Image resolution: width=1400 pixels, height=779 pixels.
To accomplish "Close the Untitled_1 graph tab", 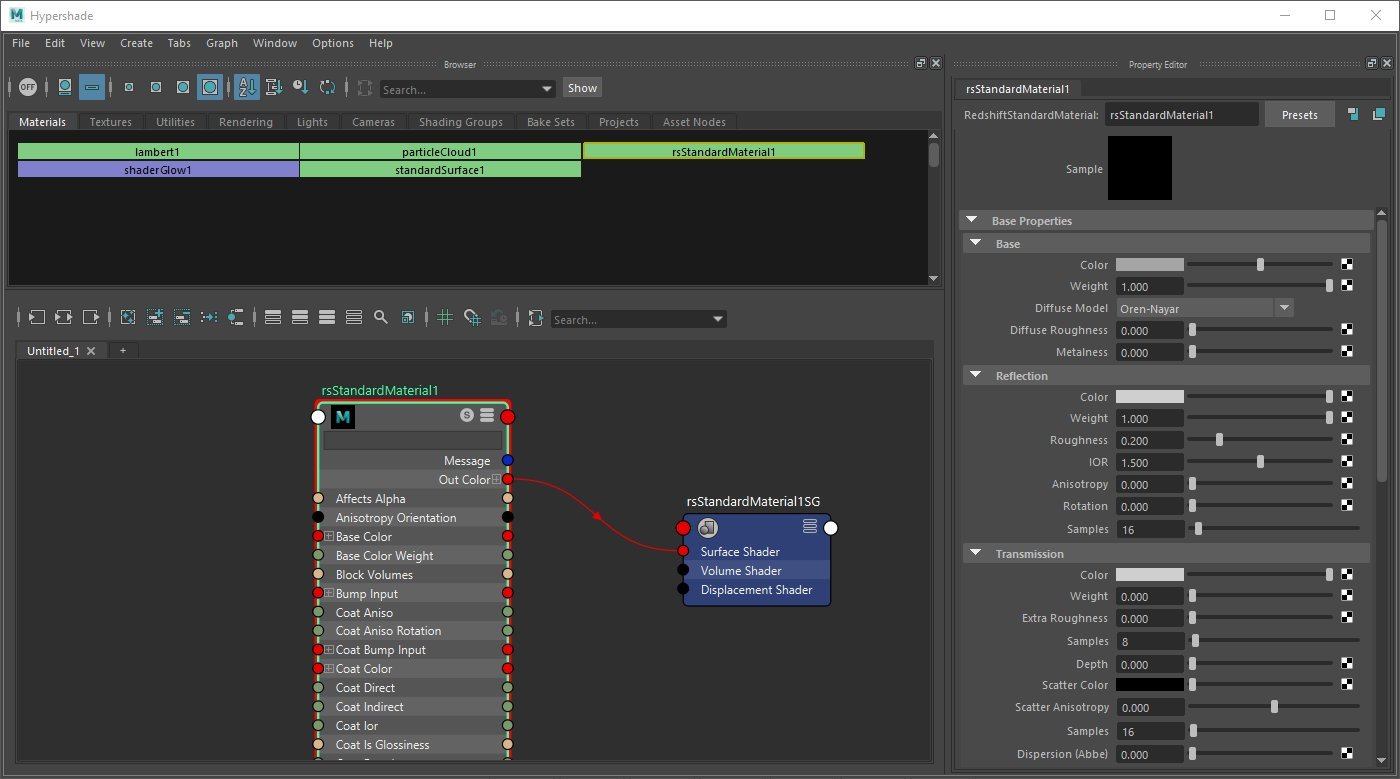I will pos(91,351).
